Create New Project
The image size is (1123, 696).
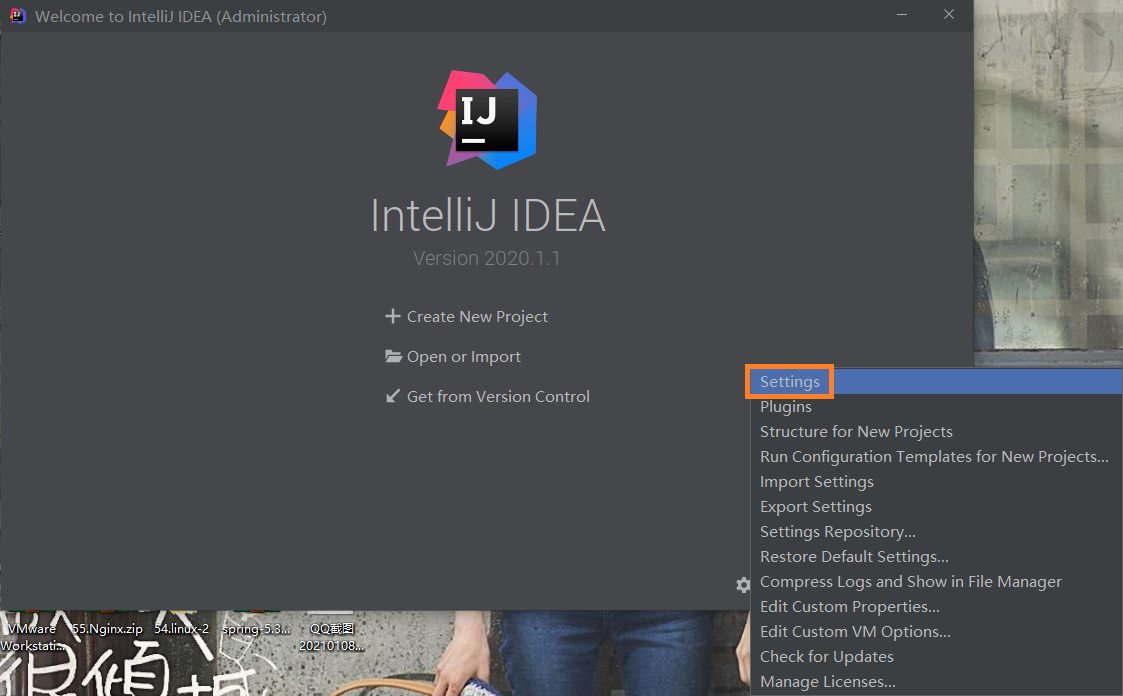pos(477,316)
